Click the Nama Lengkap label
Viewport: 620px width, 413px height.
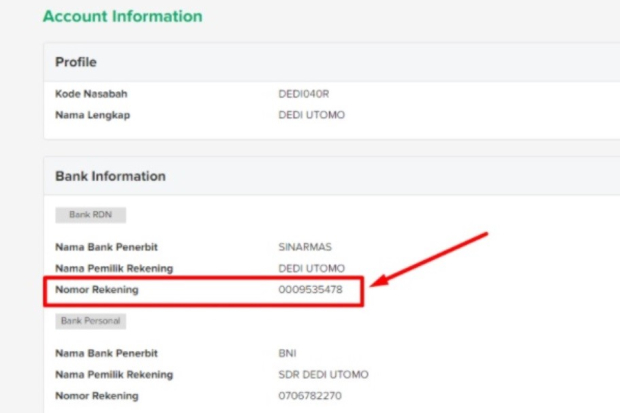pyautogui.click(x=92, y=114)
